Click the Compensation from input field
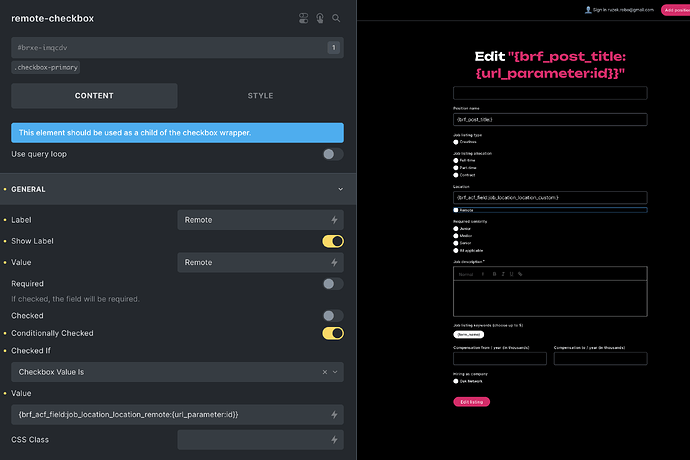The width and height of the screenshot is (690, 460). [500, 358]
